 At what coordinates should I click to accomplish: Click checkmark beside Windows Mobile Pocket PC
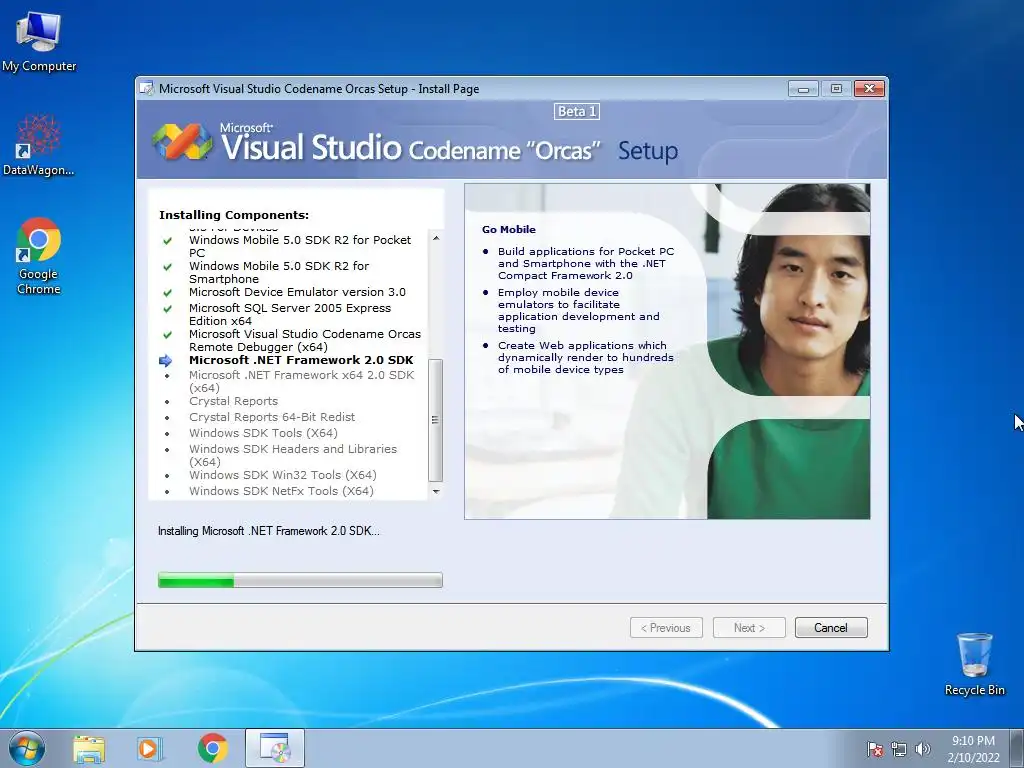coord(167,240)
